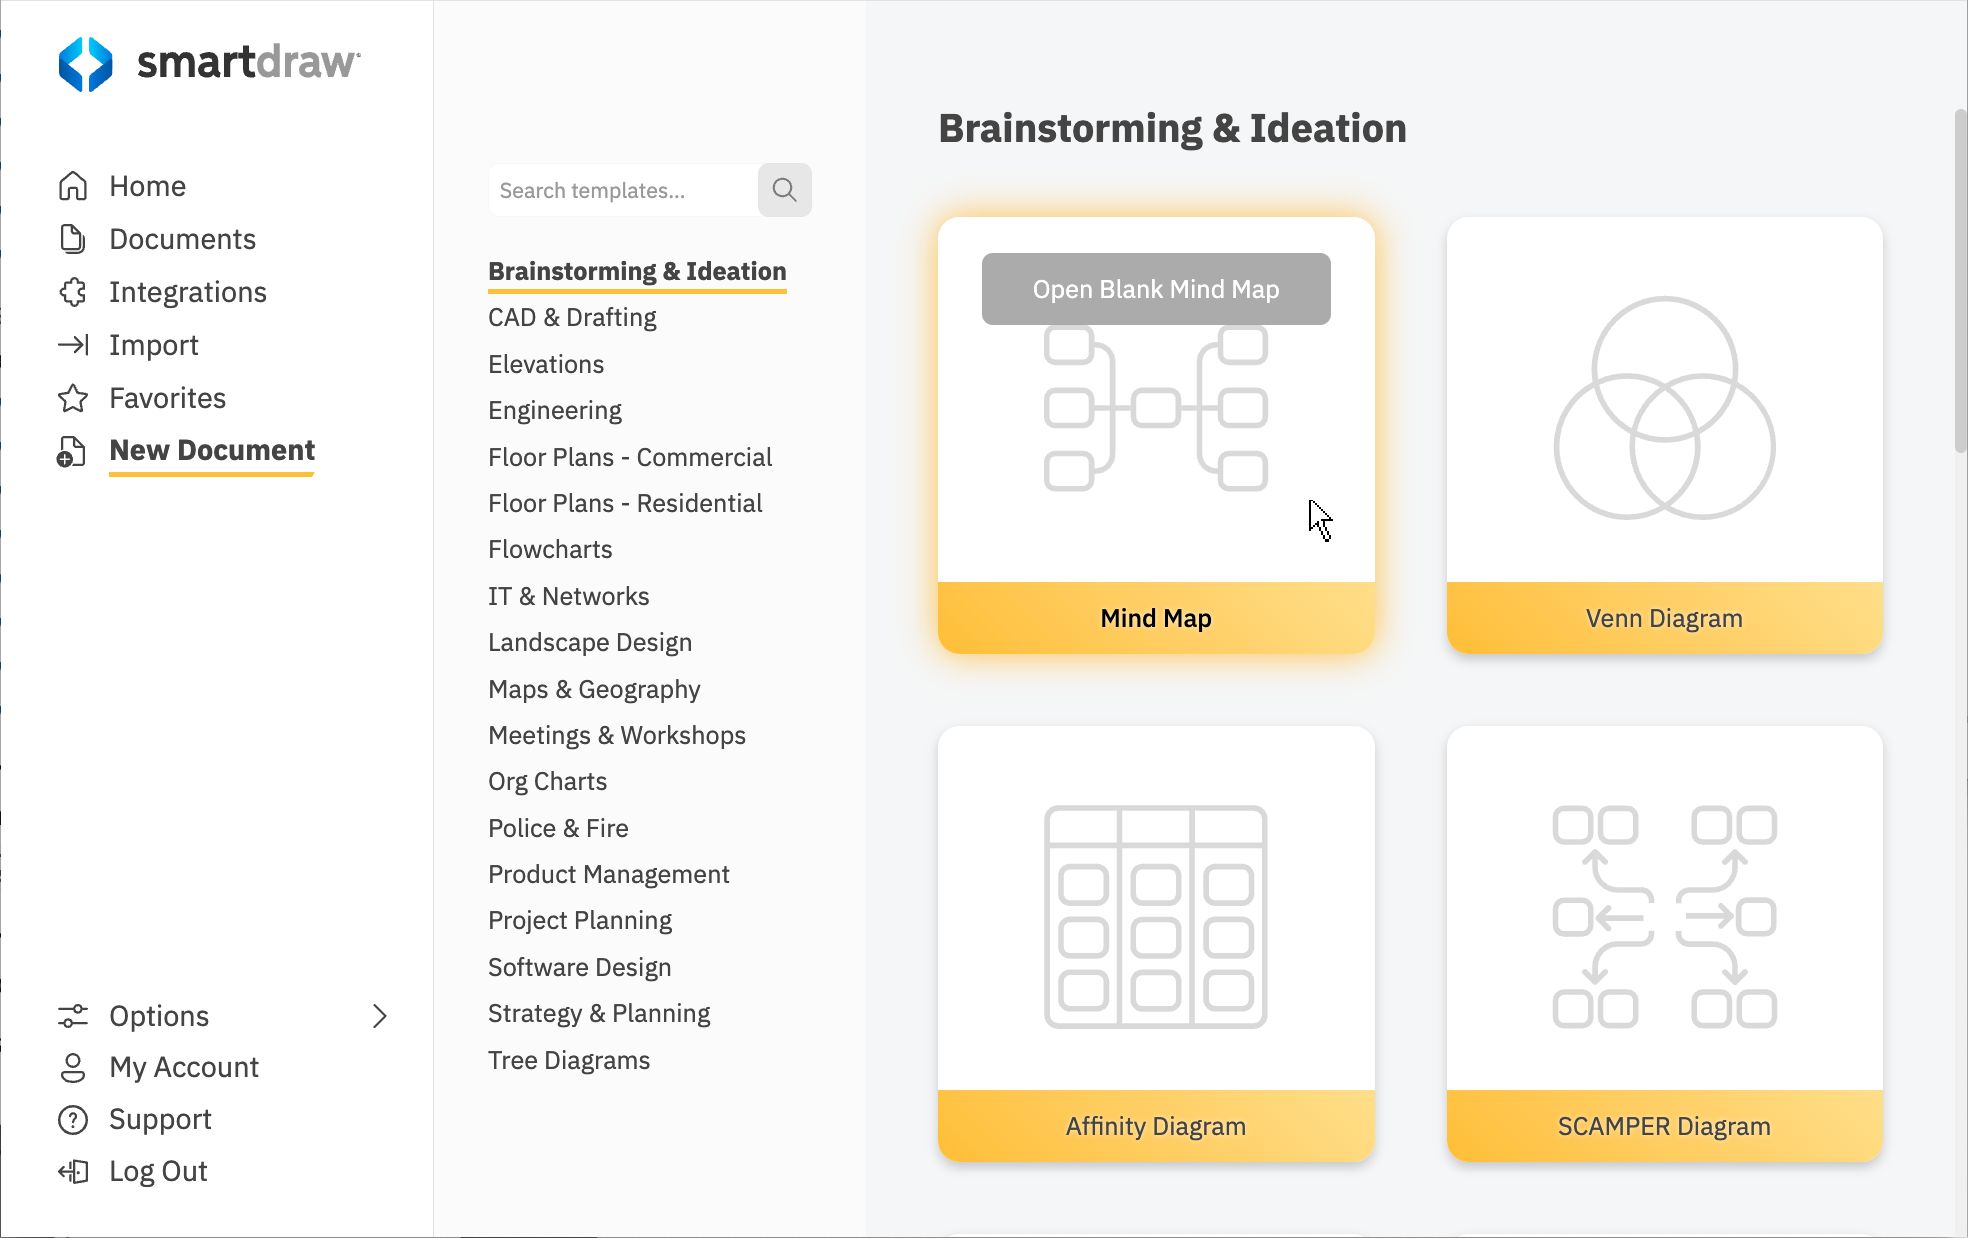Screen dimensions: 1968x1238
Task: Click the Documents navigation icon
Action: (x=73, y=238)
